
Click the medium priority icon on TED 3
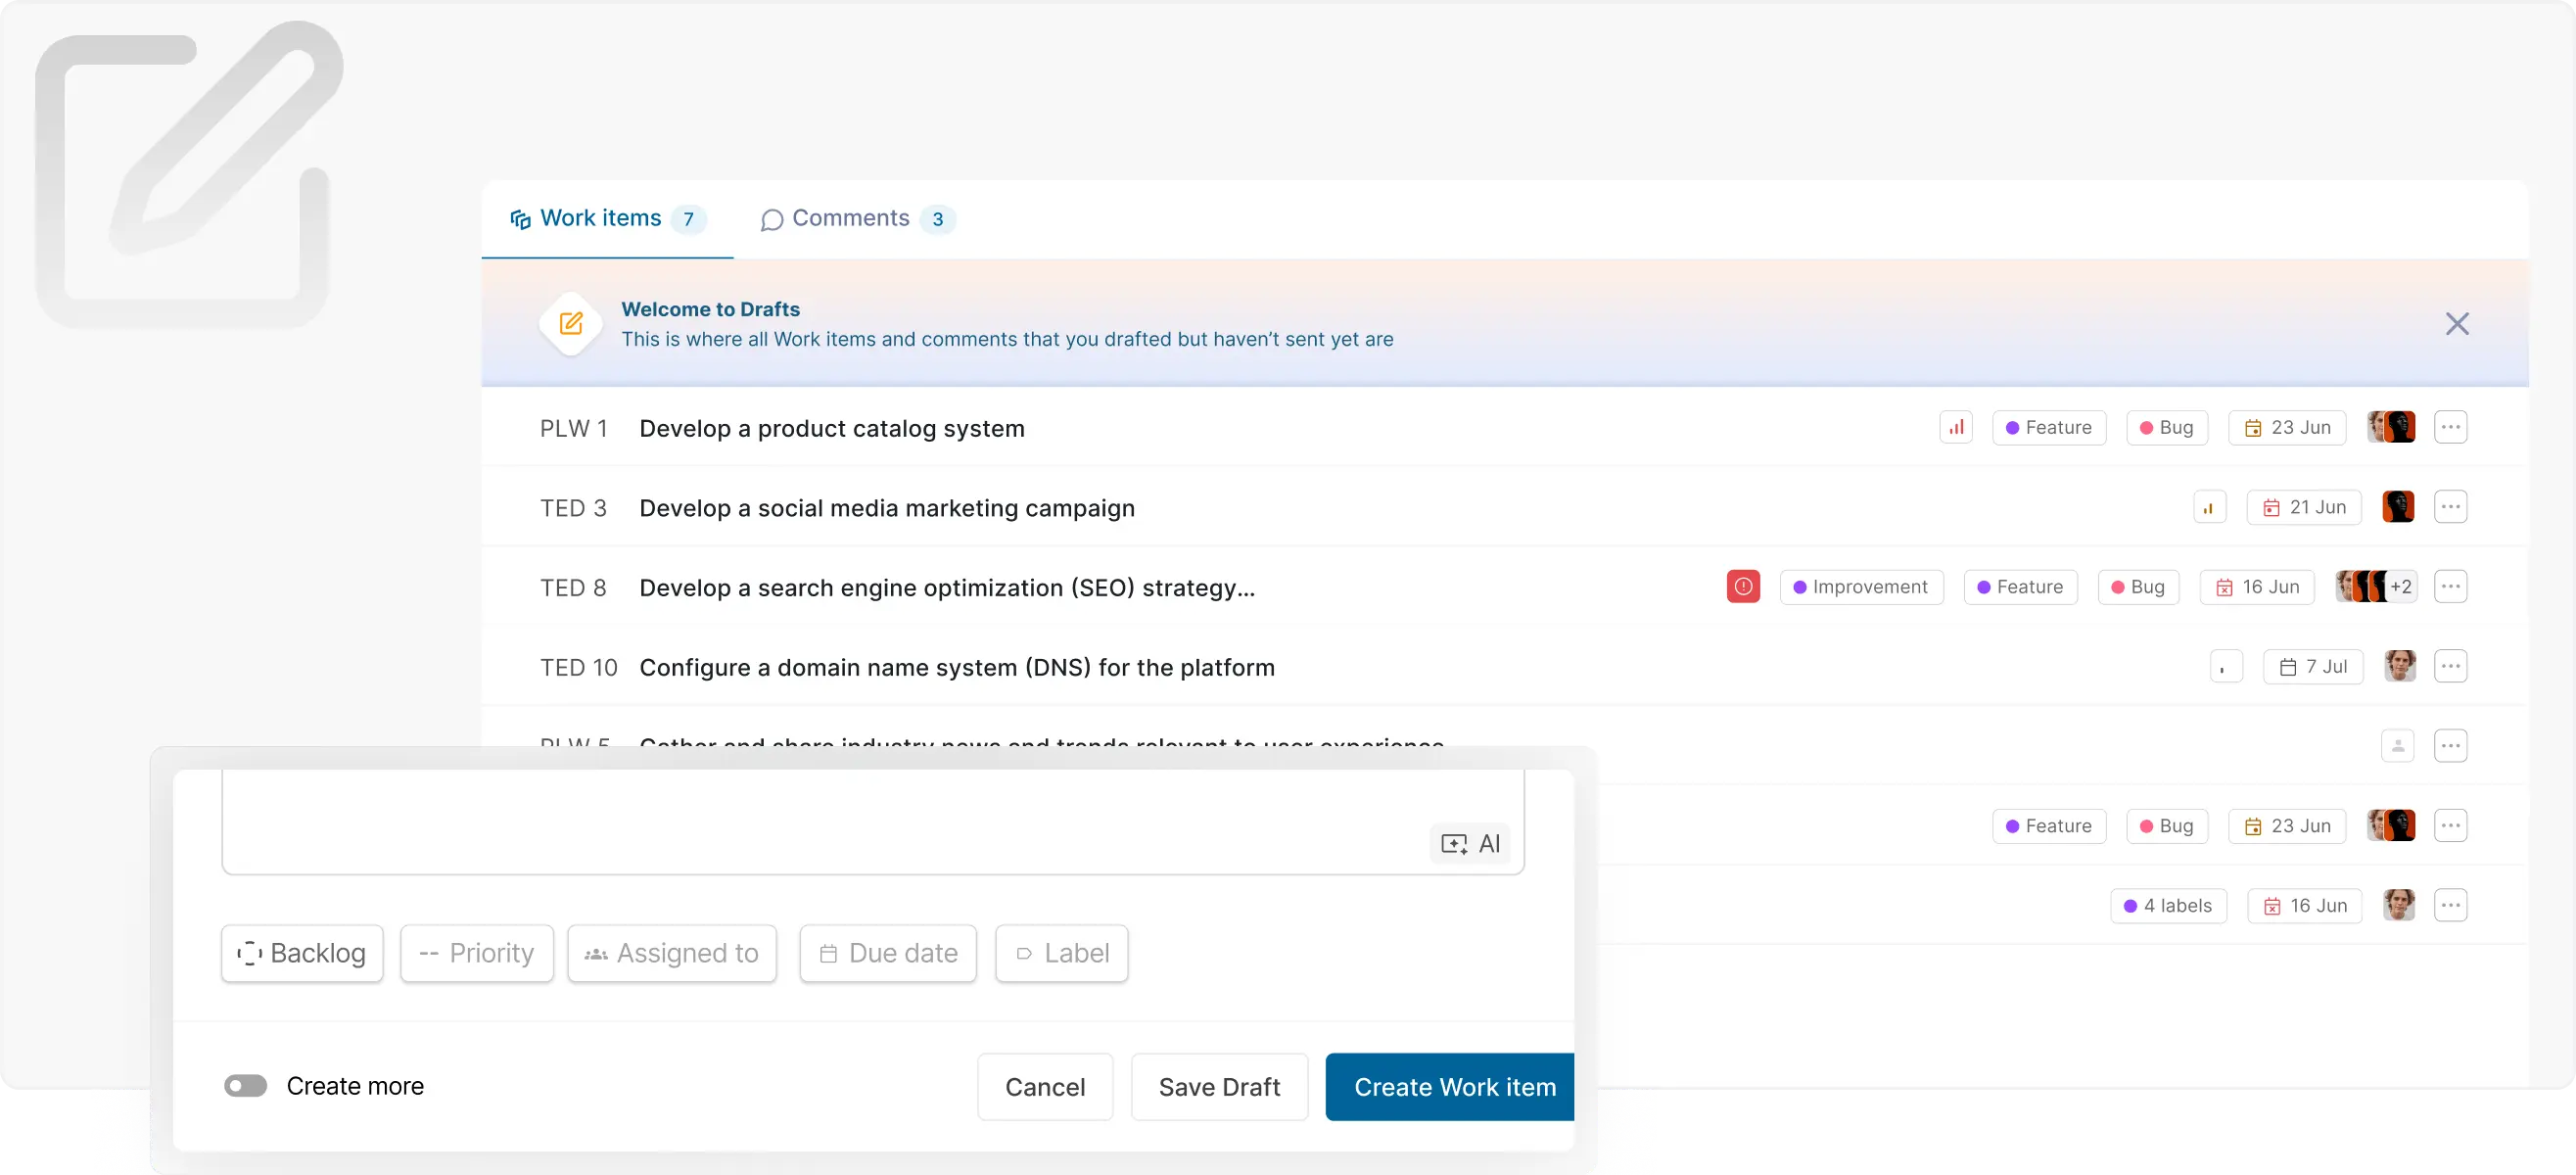click(x=2209, y=508)
